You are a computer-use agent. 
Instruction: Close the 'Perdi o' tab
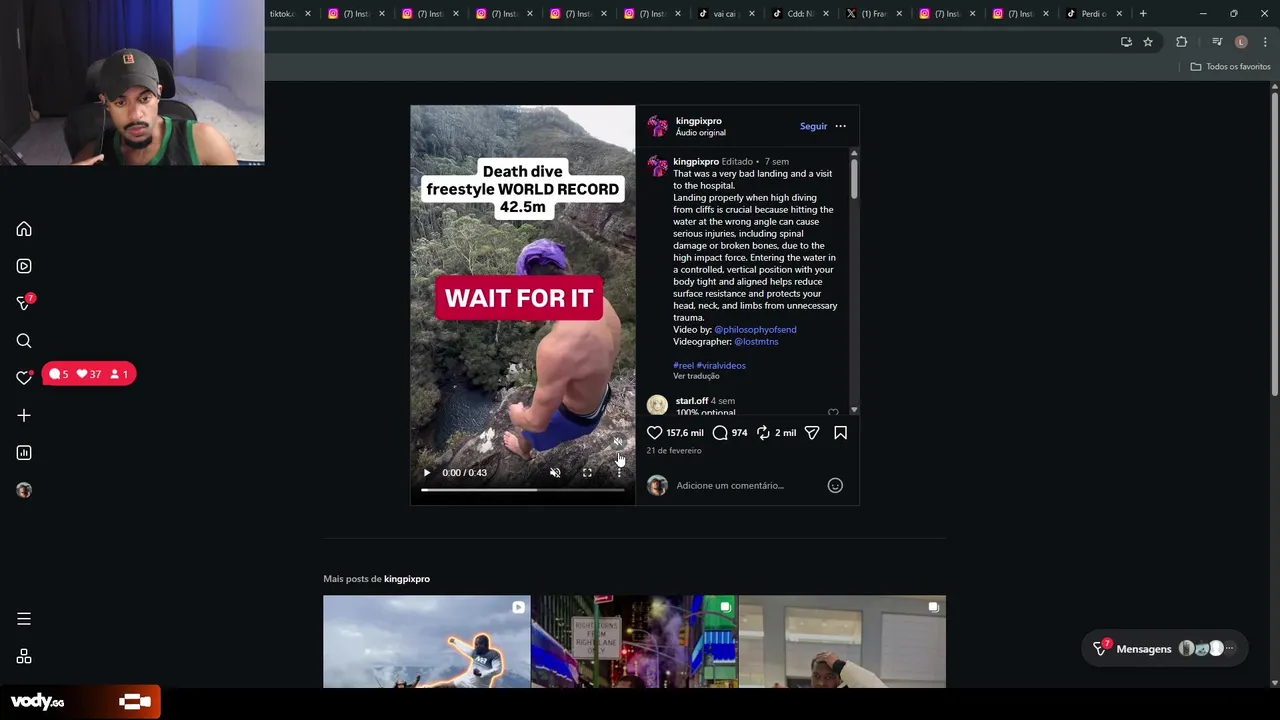pyautogui.click(x=1119, y=14)
